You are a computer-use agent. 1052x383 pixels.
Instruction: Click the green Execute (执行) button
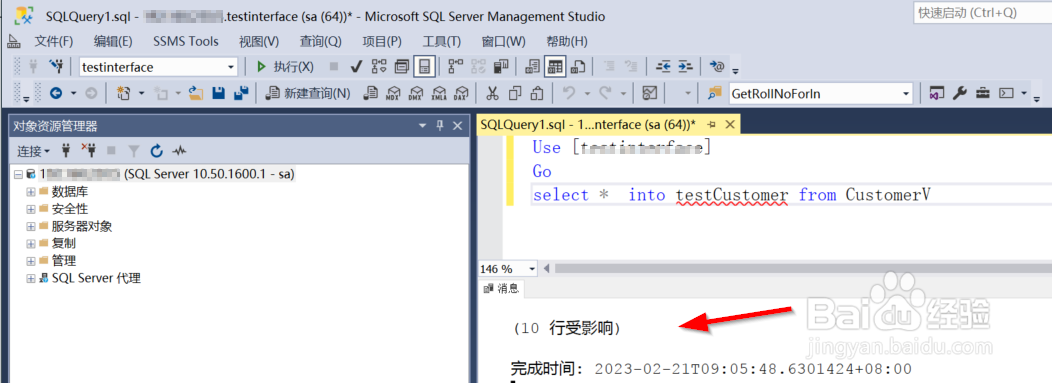[x=285, y=67]
